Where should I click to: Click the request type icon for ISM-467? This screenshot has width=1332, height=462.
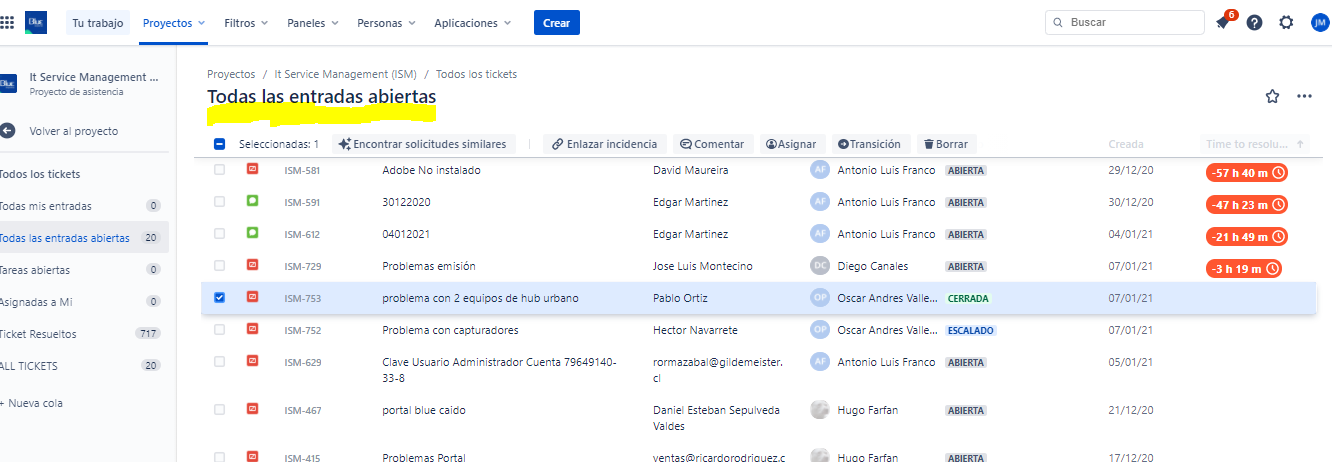pos(253,409)
